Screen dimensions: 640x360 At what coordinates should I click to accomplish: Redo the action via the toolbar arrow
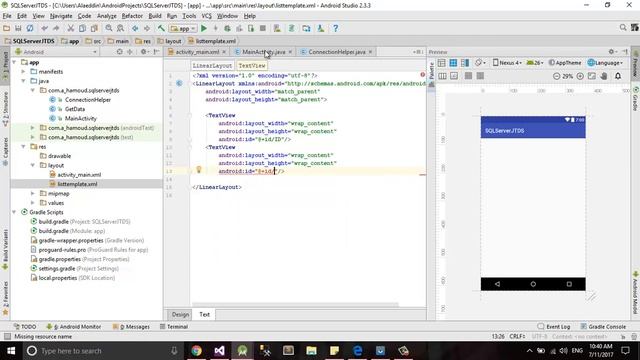click(56, 28)
